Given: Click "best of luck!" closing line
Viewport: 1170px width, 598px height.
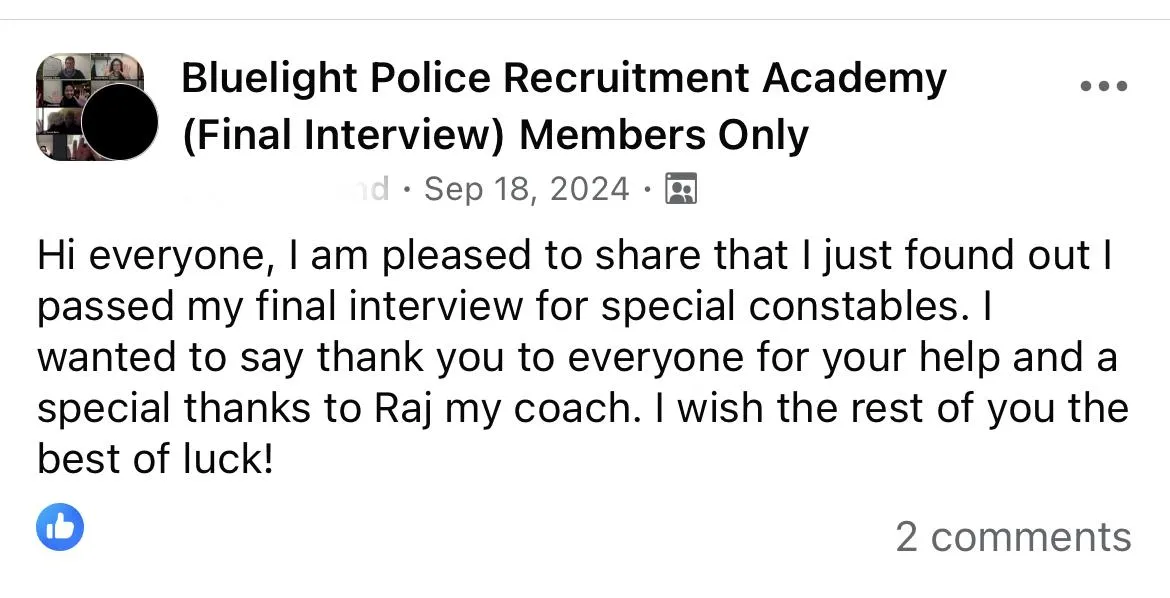Looking at the screenshot, I should pyautogui.click(x=155, y=458).
